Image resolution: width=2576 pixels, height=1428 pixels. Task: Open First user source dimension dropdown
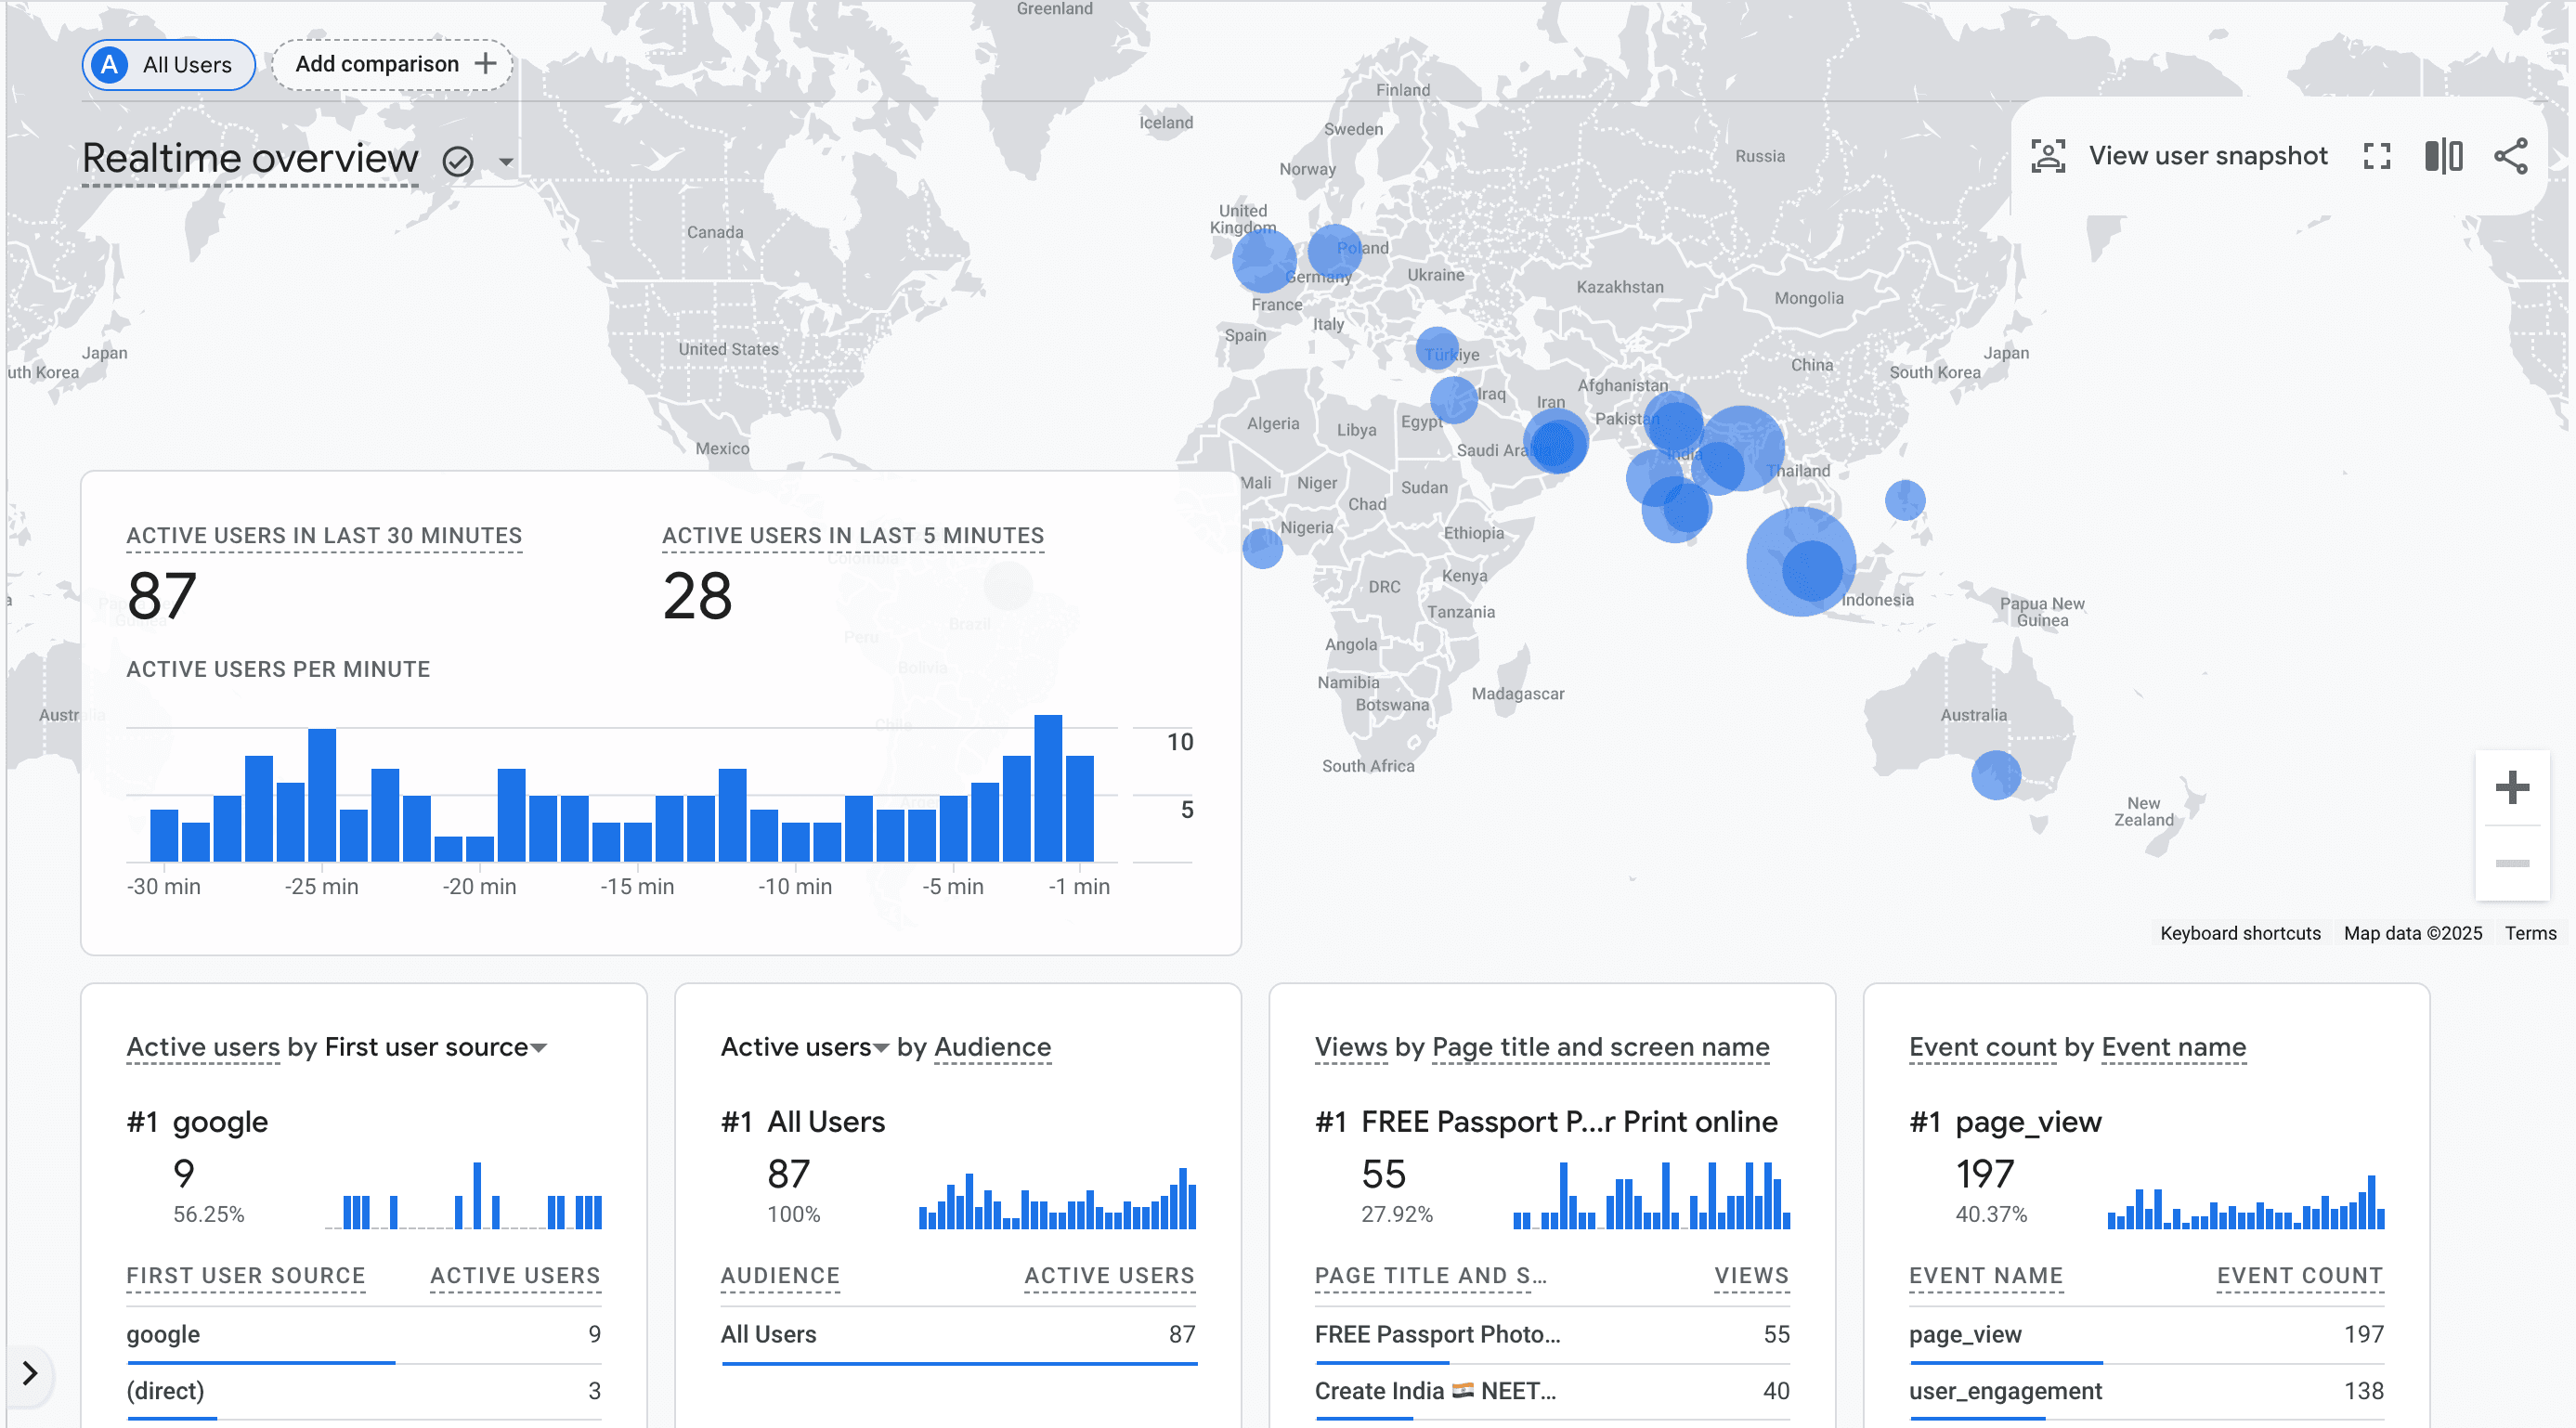click(x=539, y=1048)
